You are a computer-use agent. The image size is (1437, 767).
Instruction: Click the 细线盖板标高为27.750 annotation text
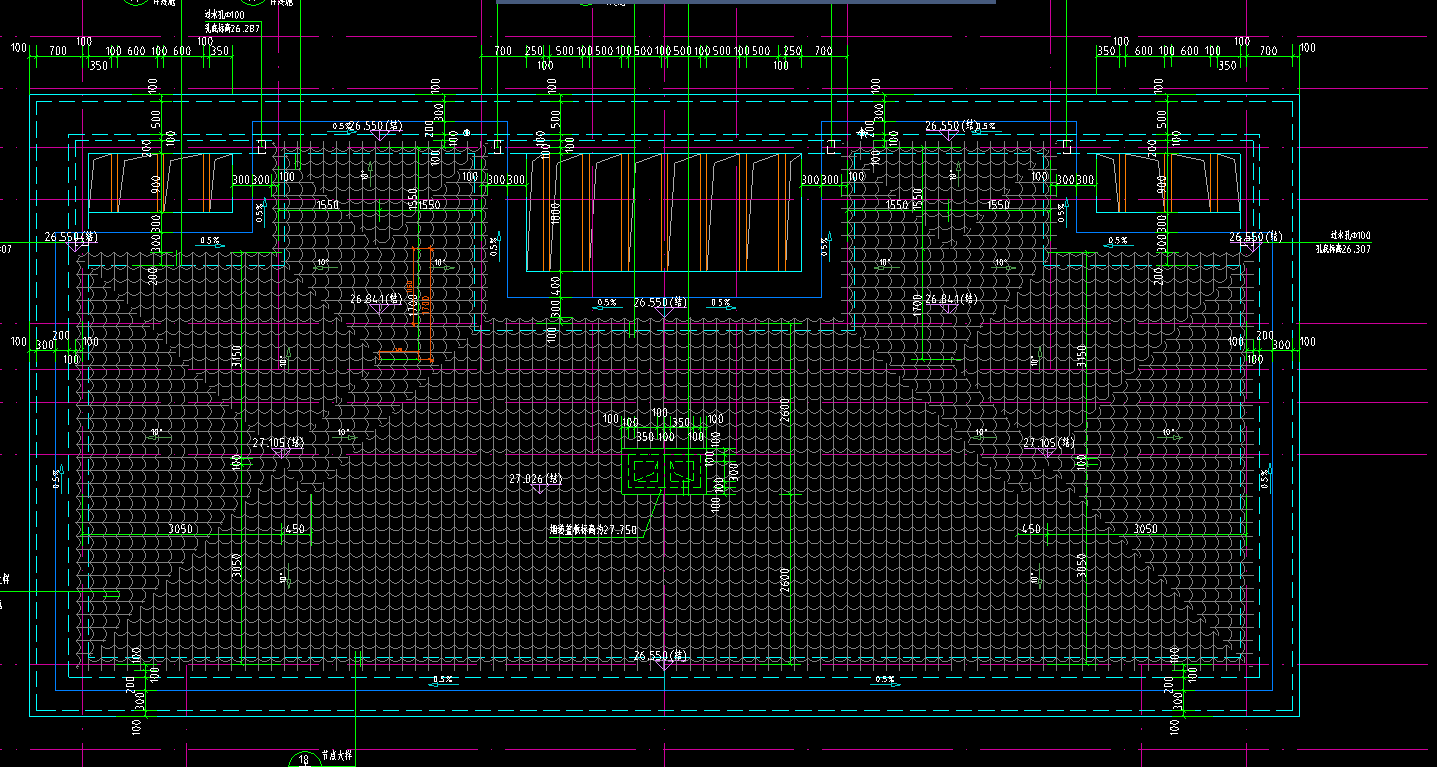[593, 530]
